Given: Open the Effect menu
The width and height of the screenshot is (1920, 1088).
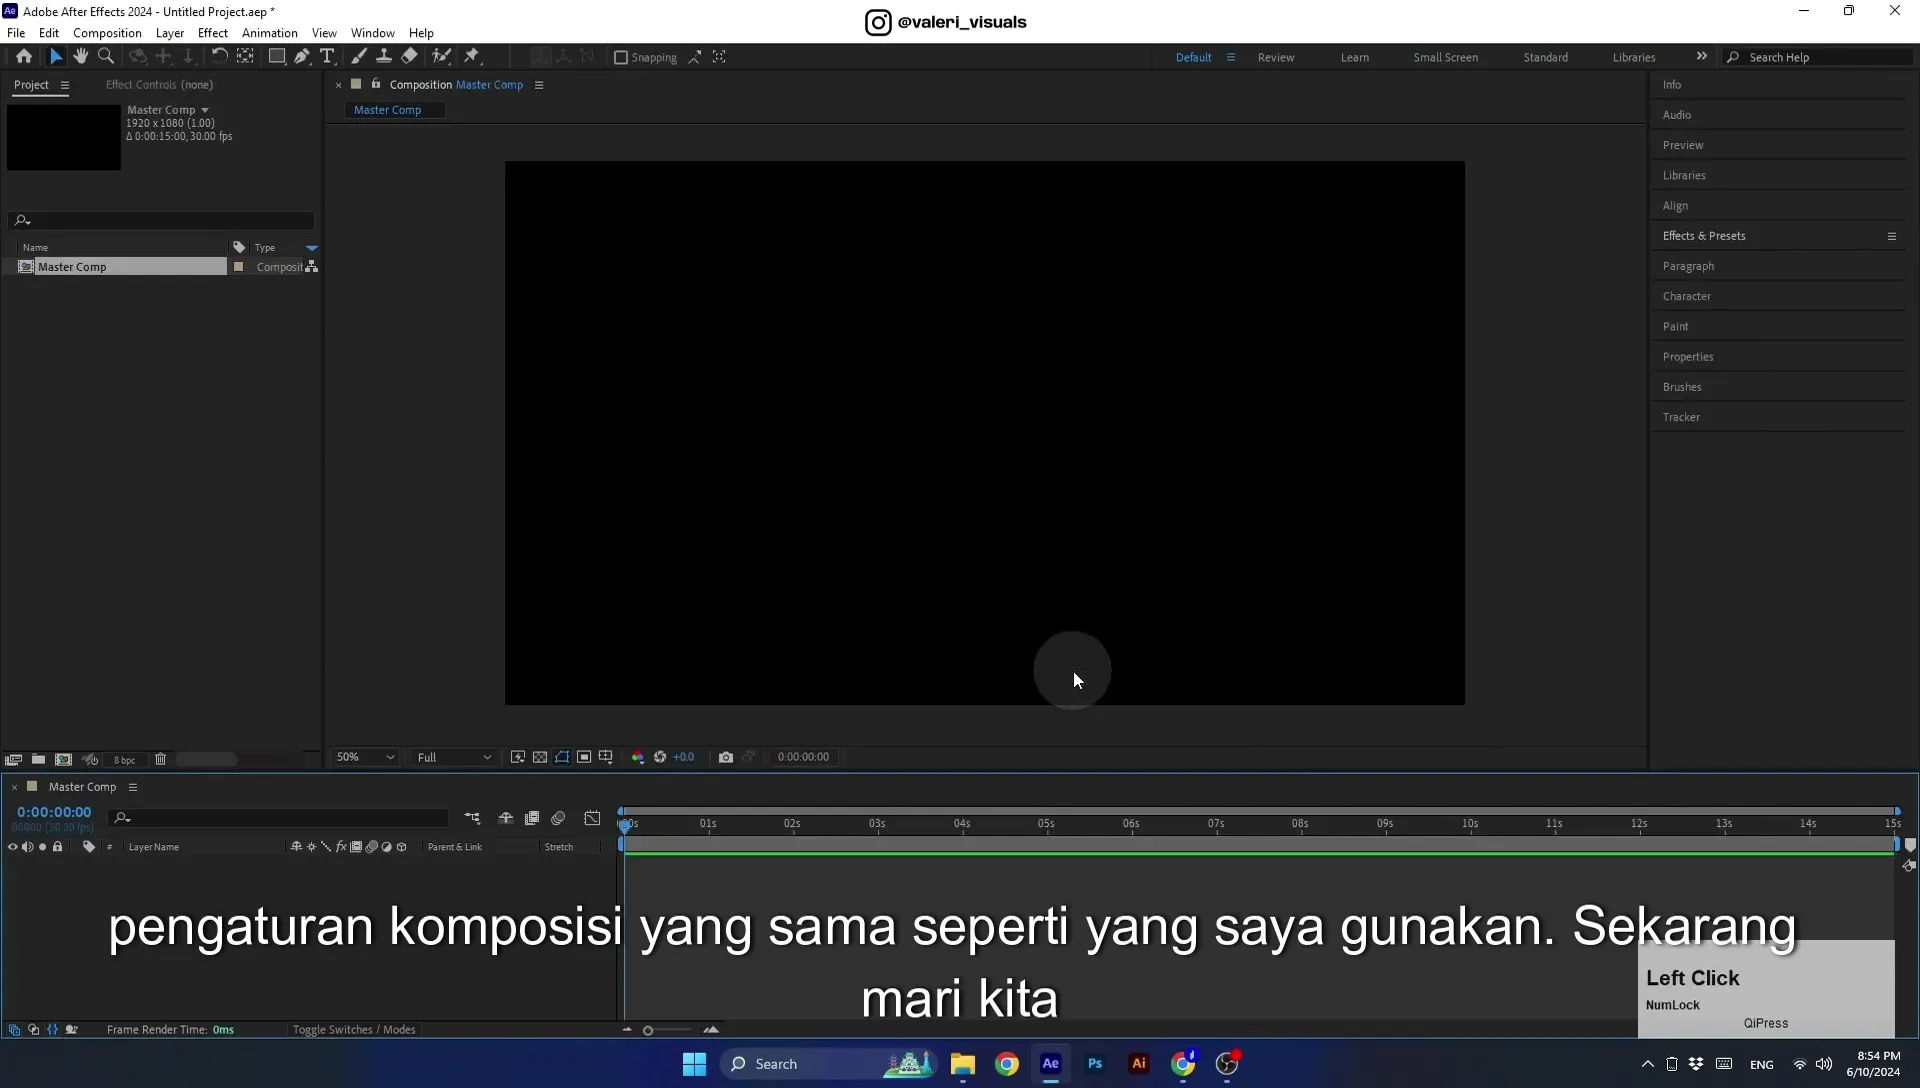Looking at the screenshot, I should [x=213, y=33].
